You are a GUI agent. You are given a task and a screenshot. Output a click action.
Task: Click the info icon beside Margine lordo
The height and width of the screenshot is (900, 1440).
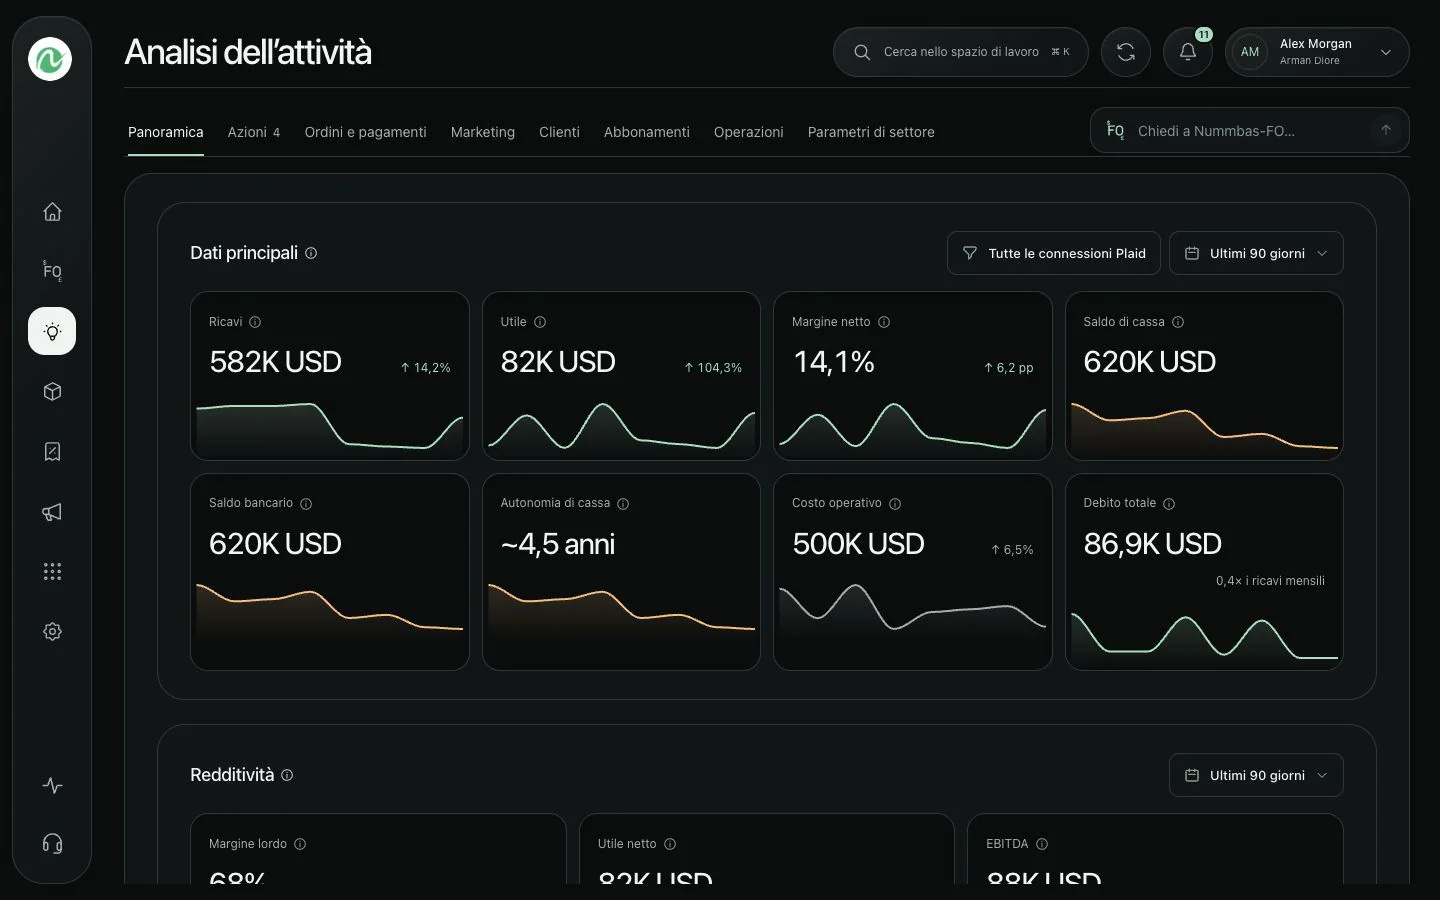point(300,844)
